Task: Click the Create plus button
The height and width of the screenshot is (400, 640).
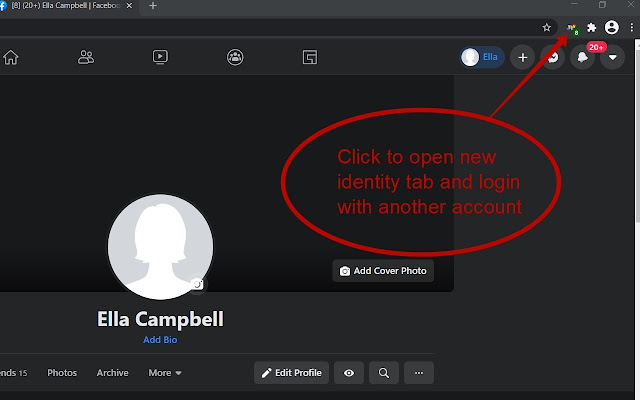Action: [x=523, y=57]
